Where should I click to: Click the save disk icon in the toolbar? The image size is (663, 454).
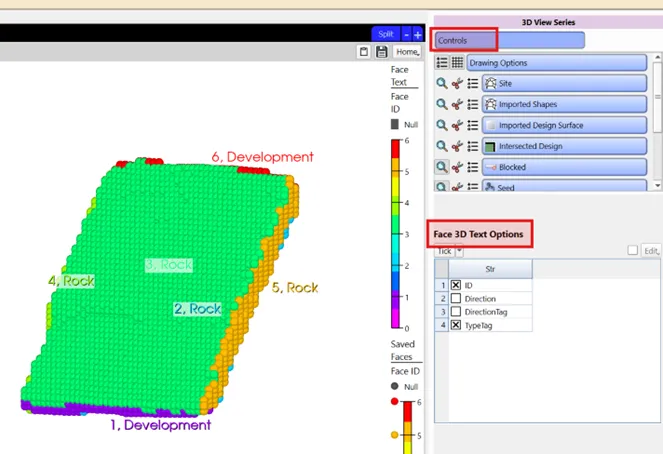coord(381,52)
